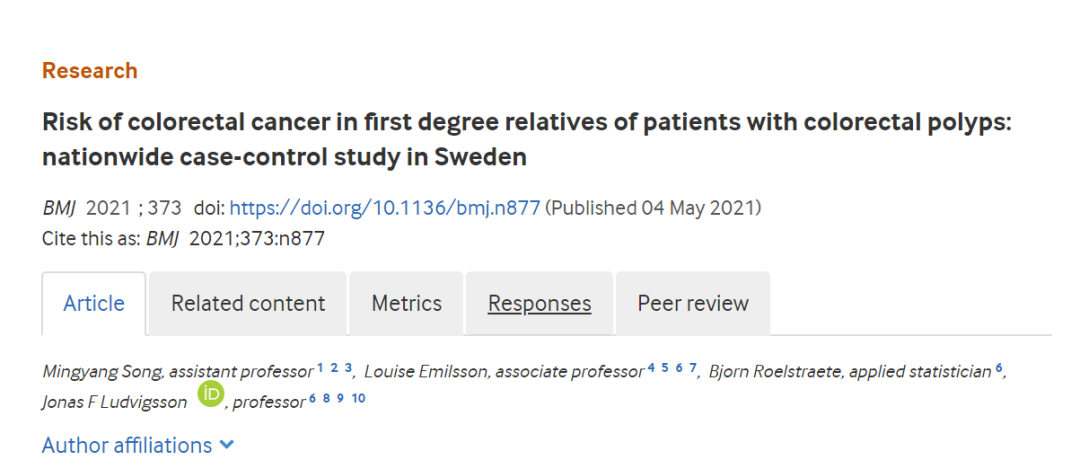Follow the doi.org/10.1136/bmj.n877 link
The image size is (1080, 469).
coord(384,208)
